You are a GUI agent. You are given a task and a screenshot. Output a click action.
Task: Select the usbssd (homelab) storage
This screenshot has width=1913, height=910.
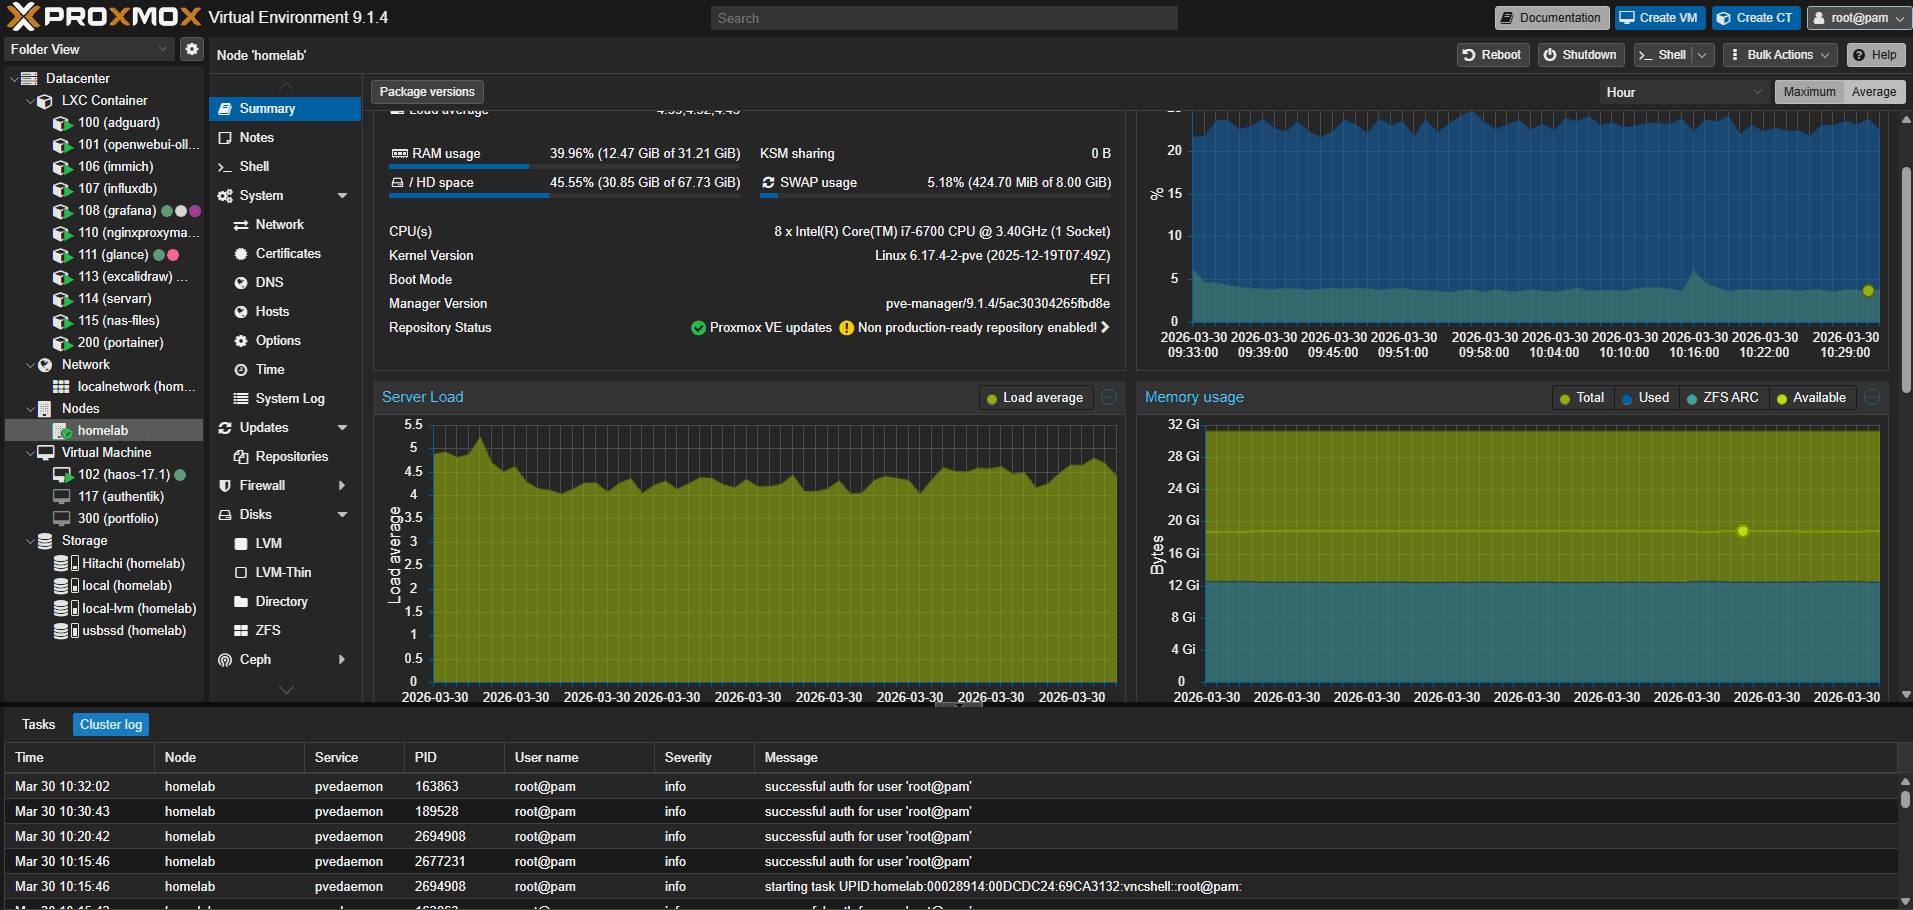pyautogui.click(x=133, y=630)
